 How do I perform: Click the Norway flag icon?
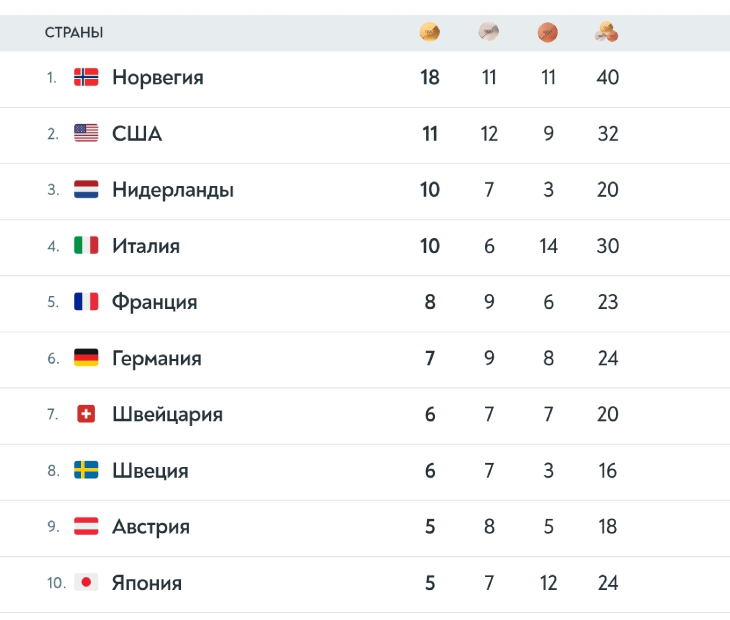coord(86,77)
